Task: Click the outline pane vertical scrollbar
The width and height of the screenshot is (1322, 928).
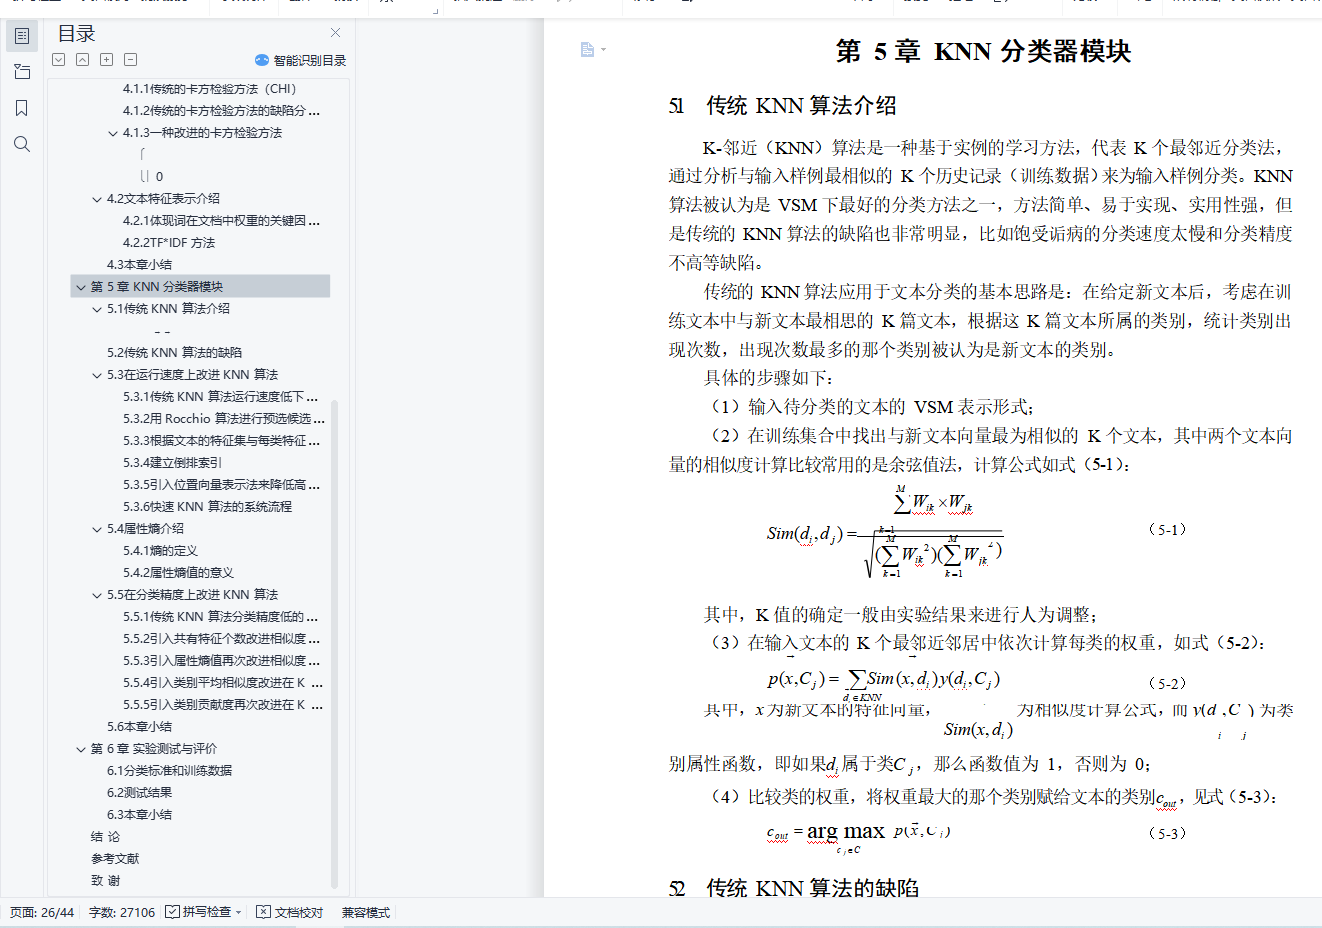Action: [x=334, y=644]
